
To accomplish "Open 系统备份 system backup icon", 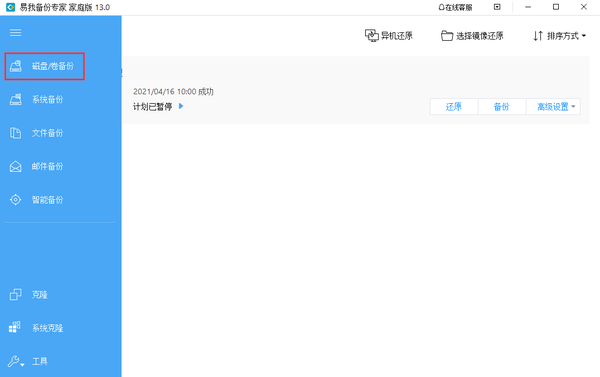I will pyautogui.click(x=16, y=100).
